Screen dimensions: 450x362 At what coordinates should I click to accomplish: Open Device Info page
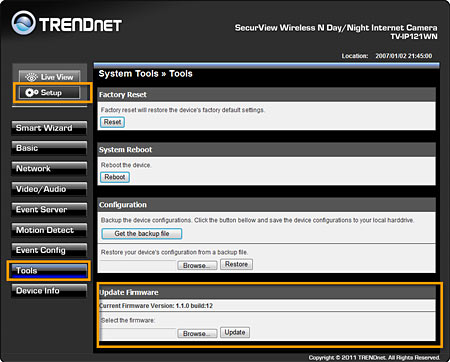[49, 291]
